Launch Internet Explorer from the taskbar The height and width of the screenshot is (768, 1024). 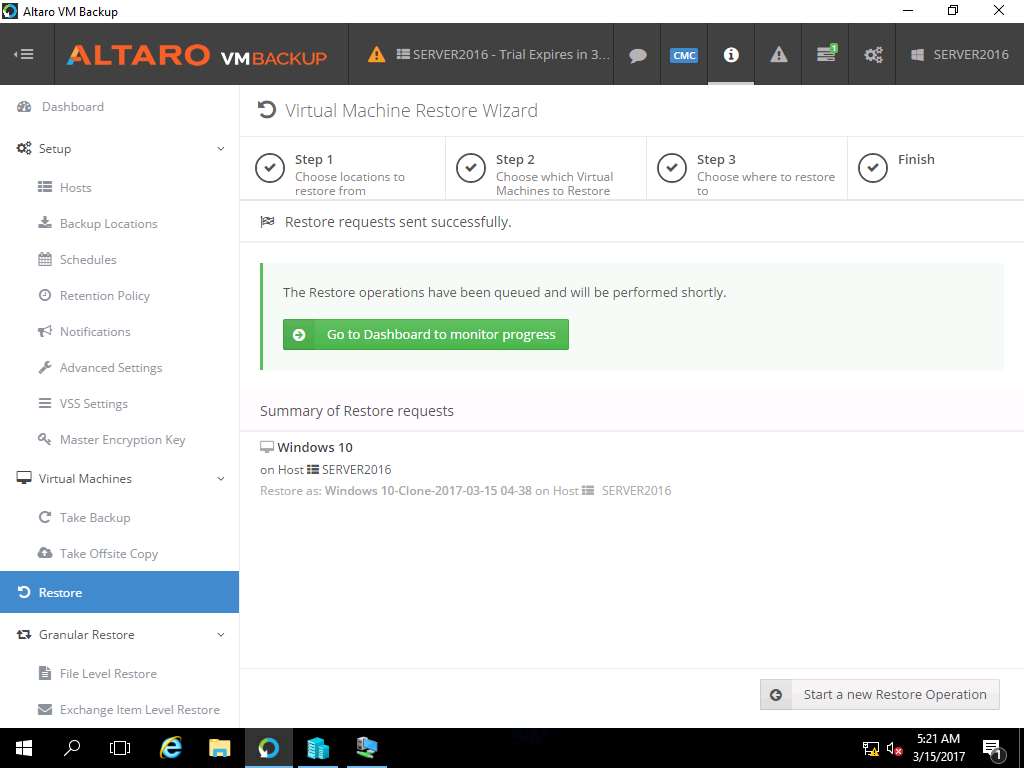[x=170, y=748]
